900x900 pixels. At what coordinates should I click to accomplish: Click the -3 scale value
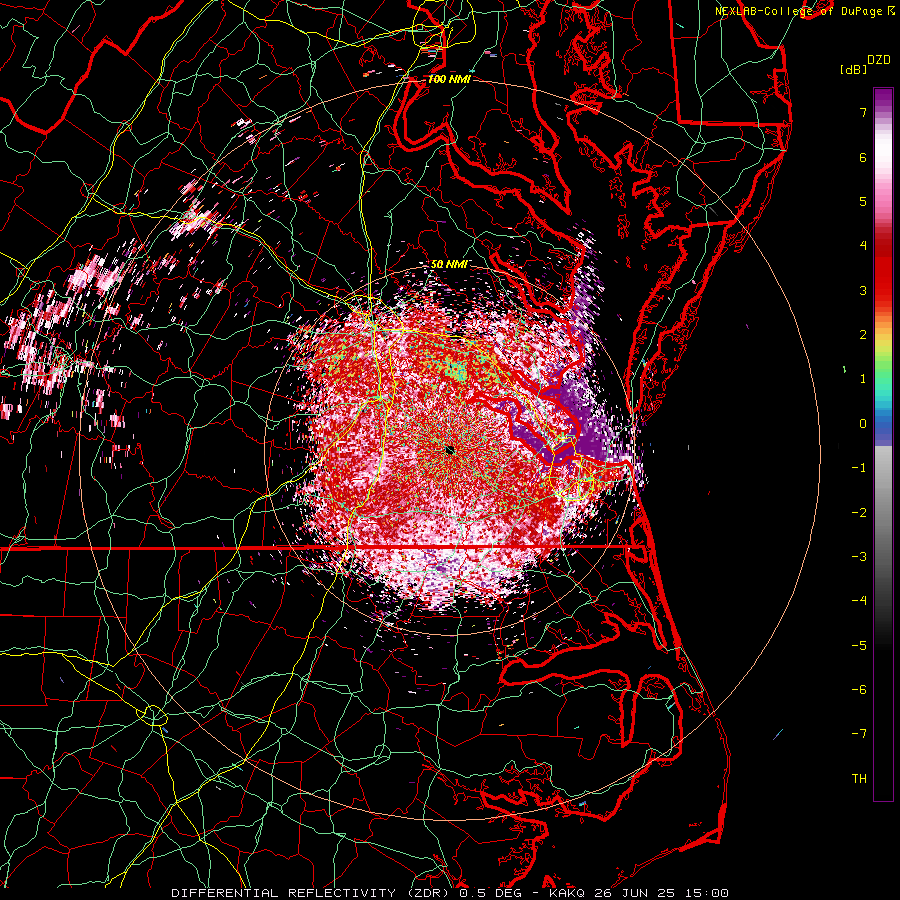coord(859,557)
